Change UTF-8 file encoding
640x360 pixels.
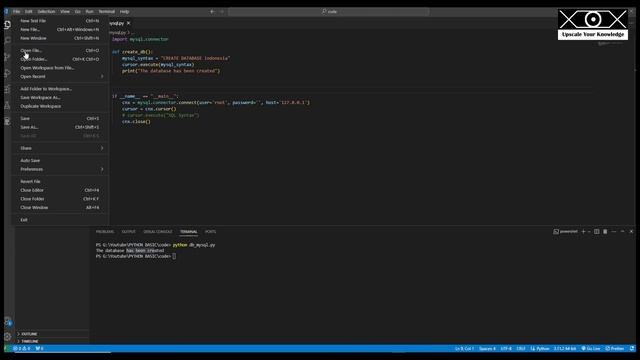[x=506, y=349]
